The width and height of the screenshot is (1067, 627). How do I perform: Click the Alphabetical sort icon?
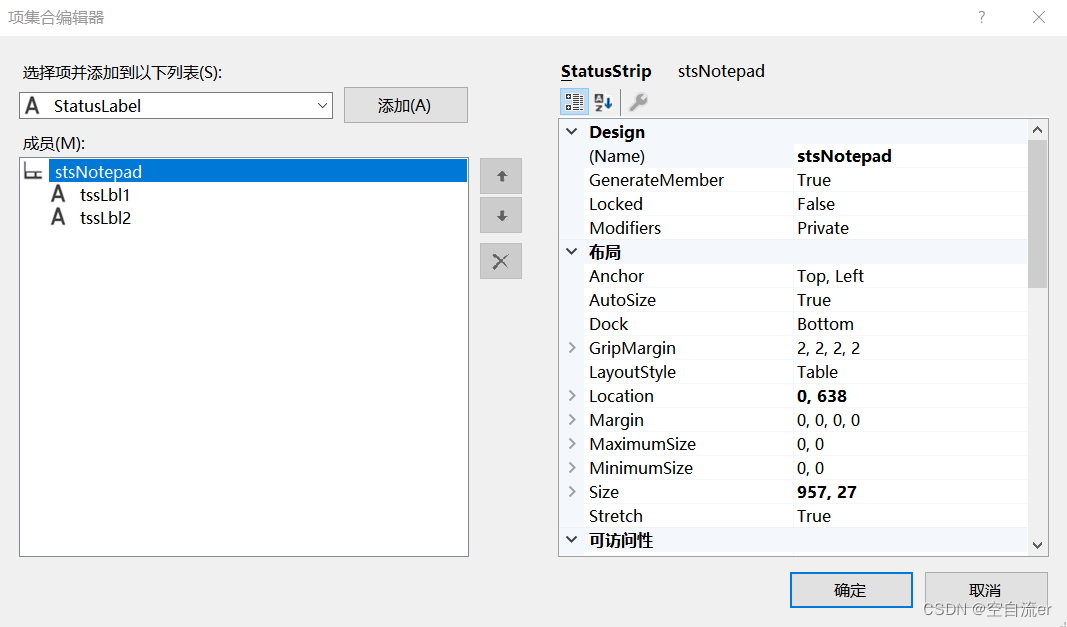tap(603, 102)
